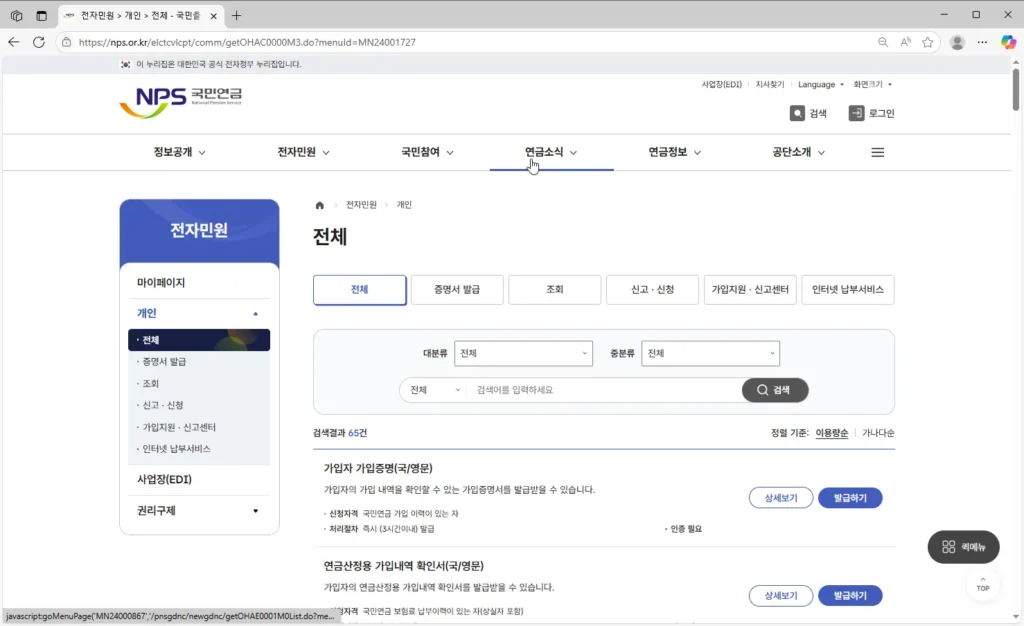Expand the 권리구제 sidebar section
The image size is (1024, 626).
pyautogui.click(x=199, y=510)
